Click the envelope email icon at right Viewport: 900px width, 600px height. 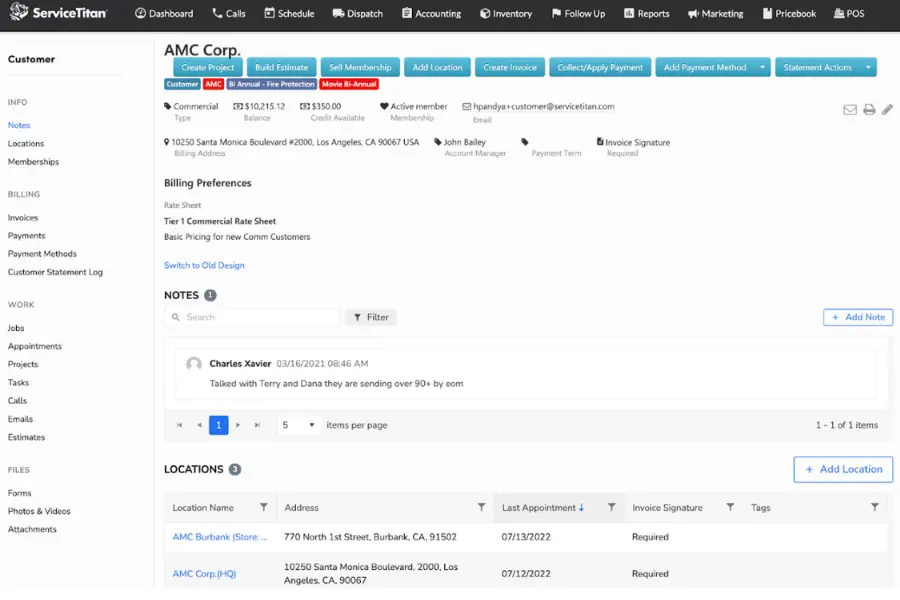[850, 110]
